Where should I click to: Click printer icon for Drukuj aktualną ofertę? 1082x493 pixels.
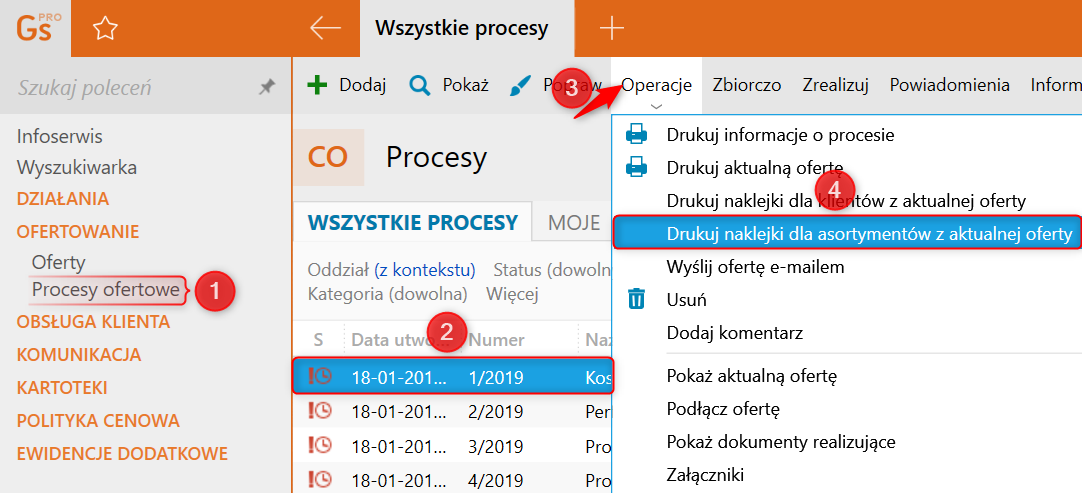click(x=636, y=167)
